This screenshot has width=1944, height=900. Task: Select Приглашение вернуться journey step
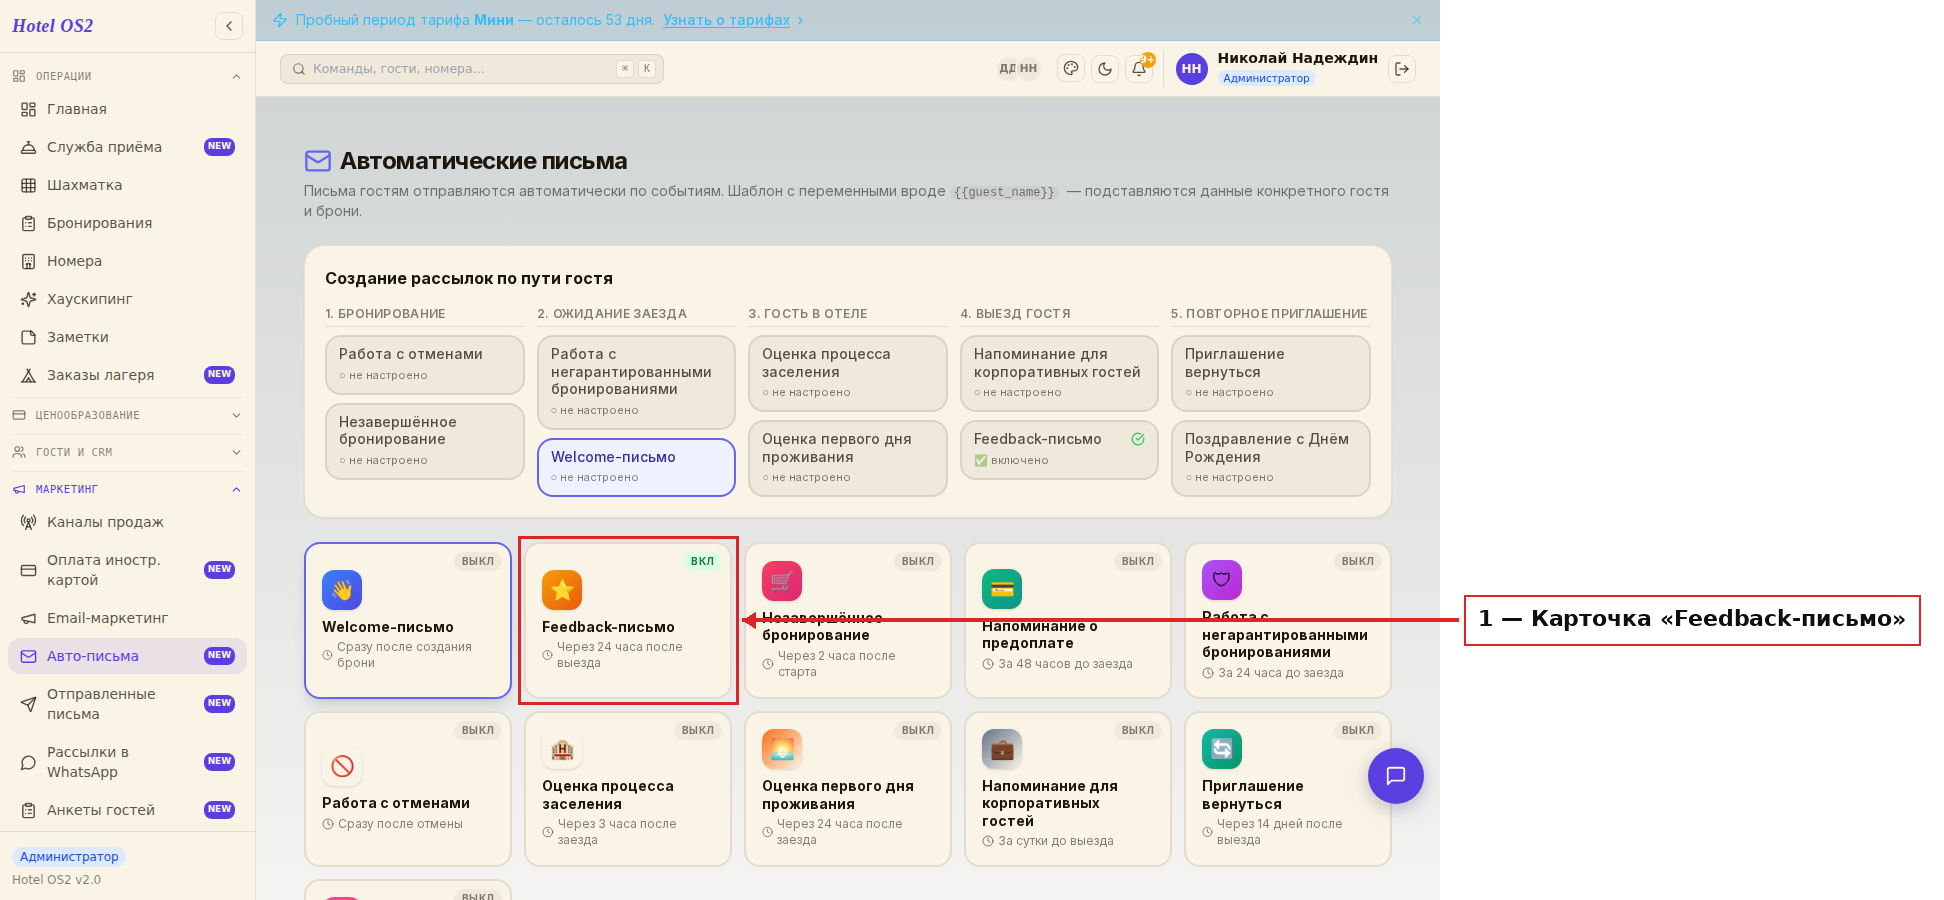coord(1270,373)
